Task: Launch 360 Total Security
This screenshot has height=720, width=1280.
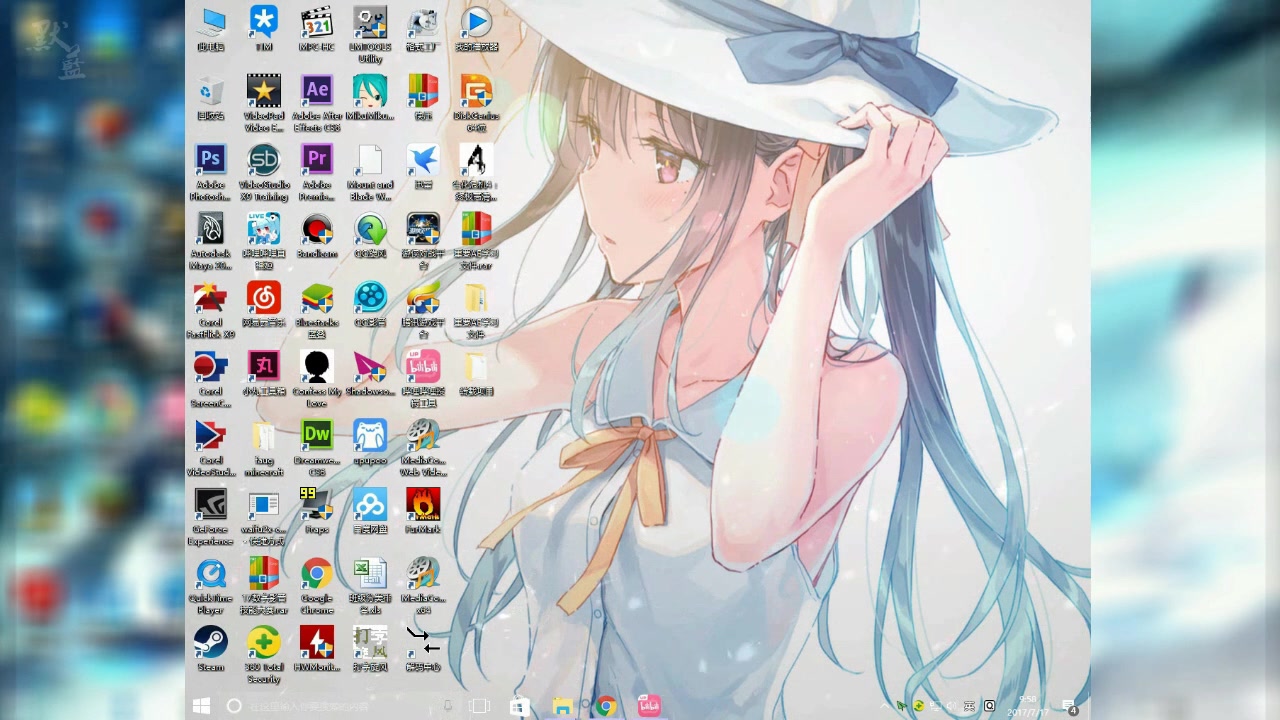Action: click(x=263, y=645)
